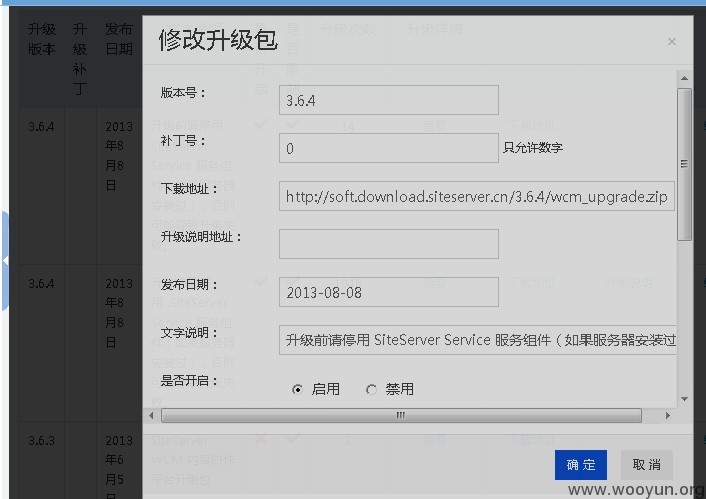Click the 版本号 label
706x499 pixels.
(183, 93)
